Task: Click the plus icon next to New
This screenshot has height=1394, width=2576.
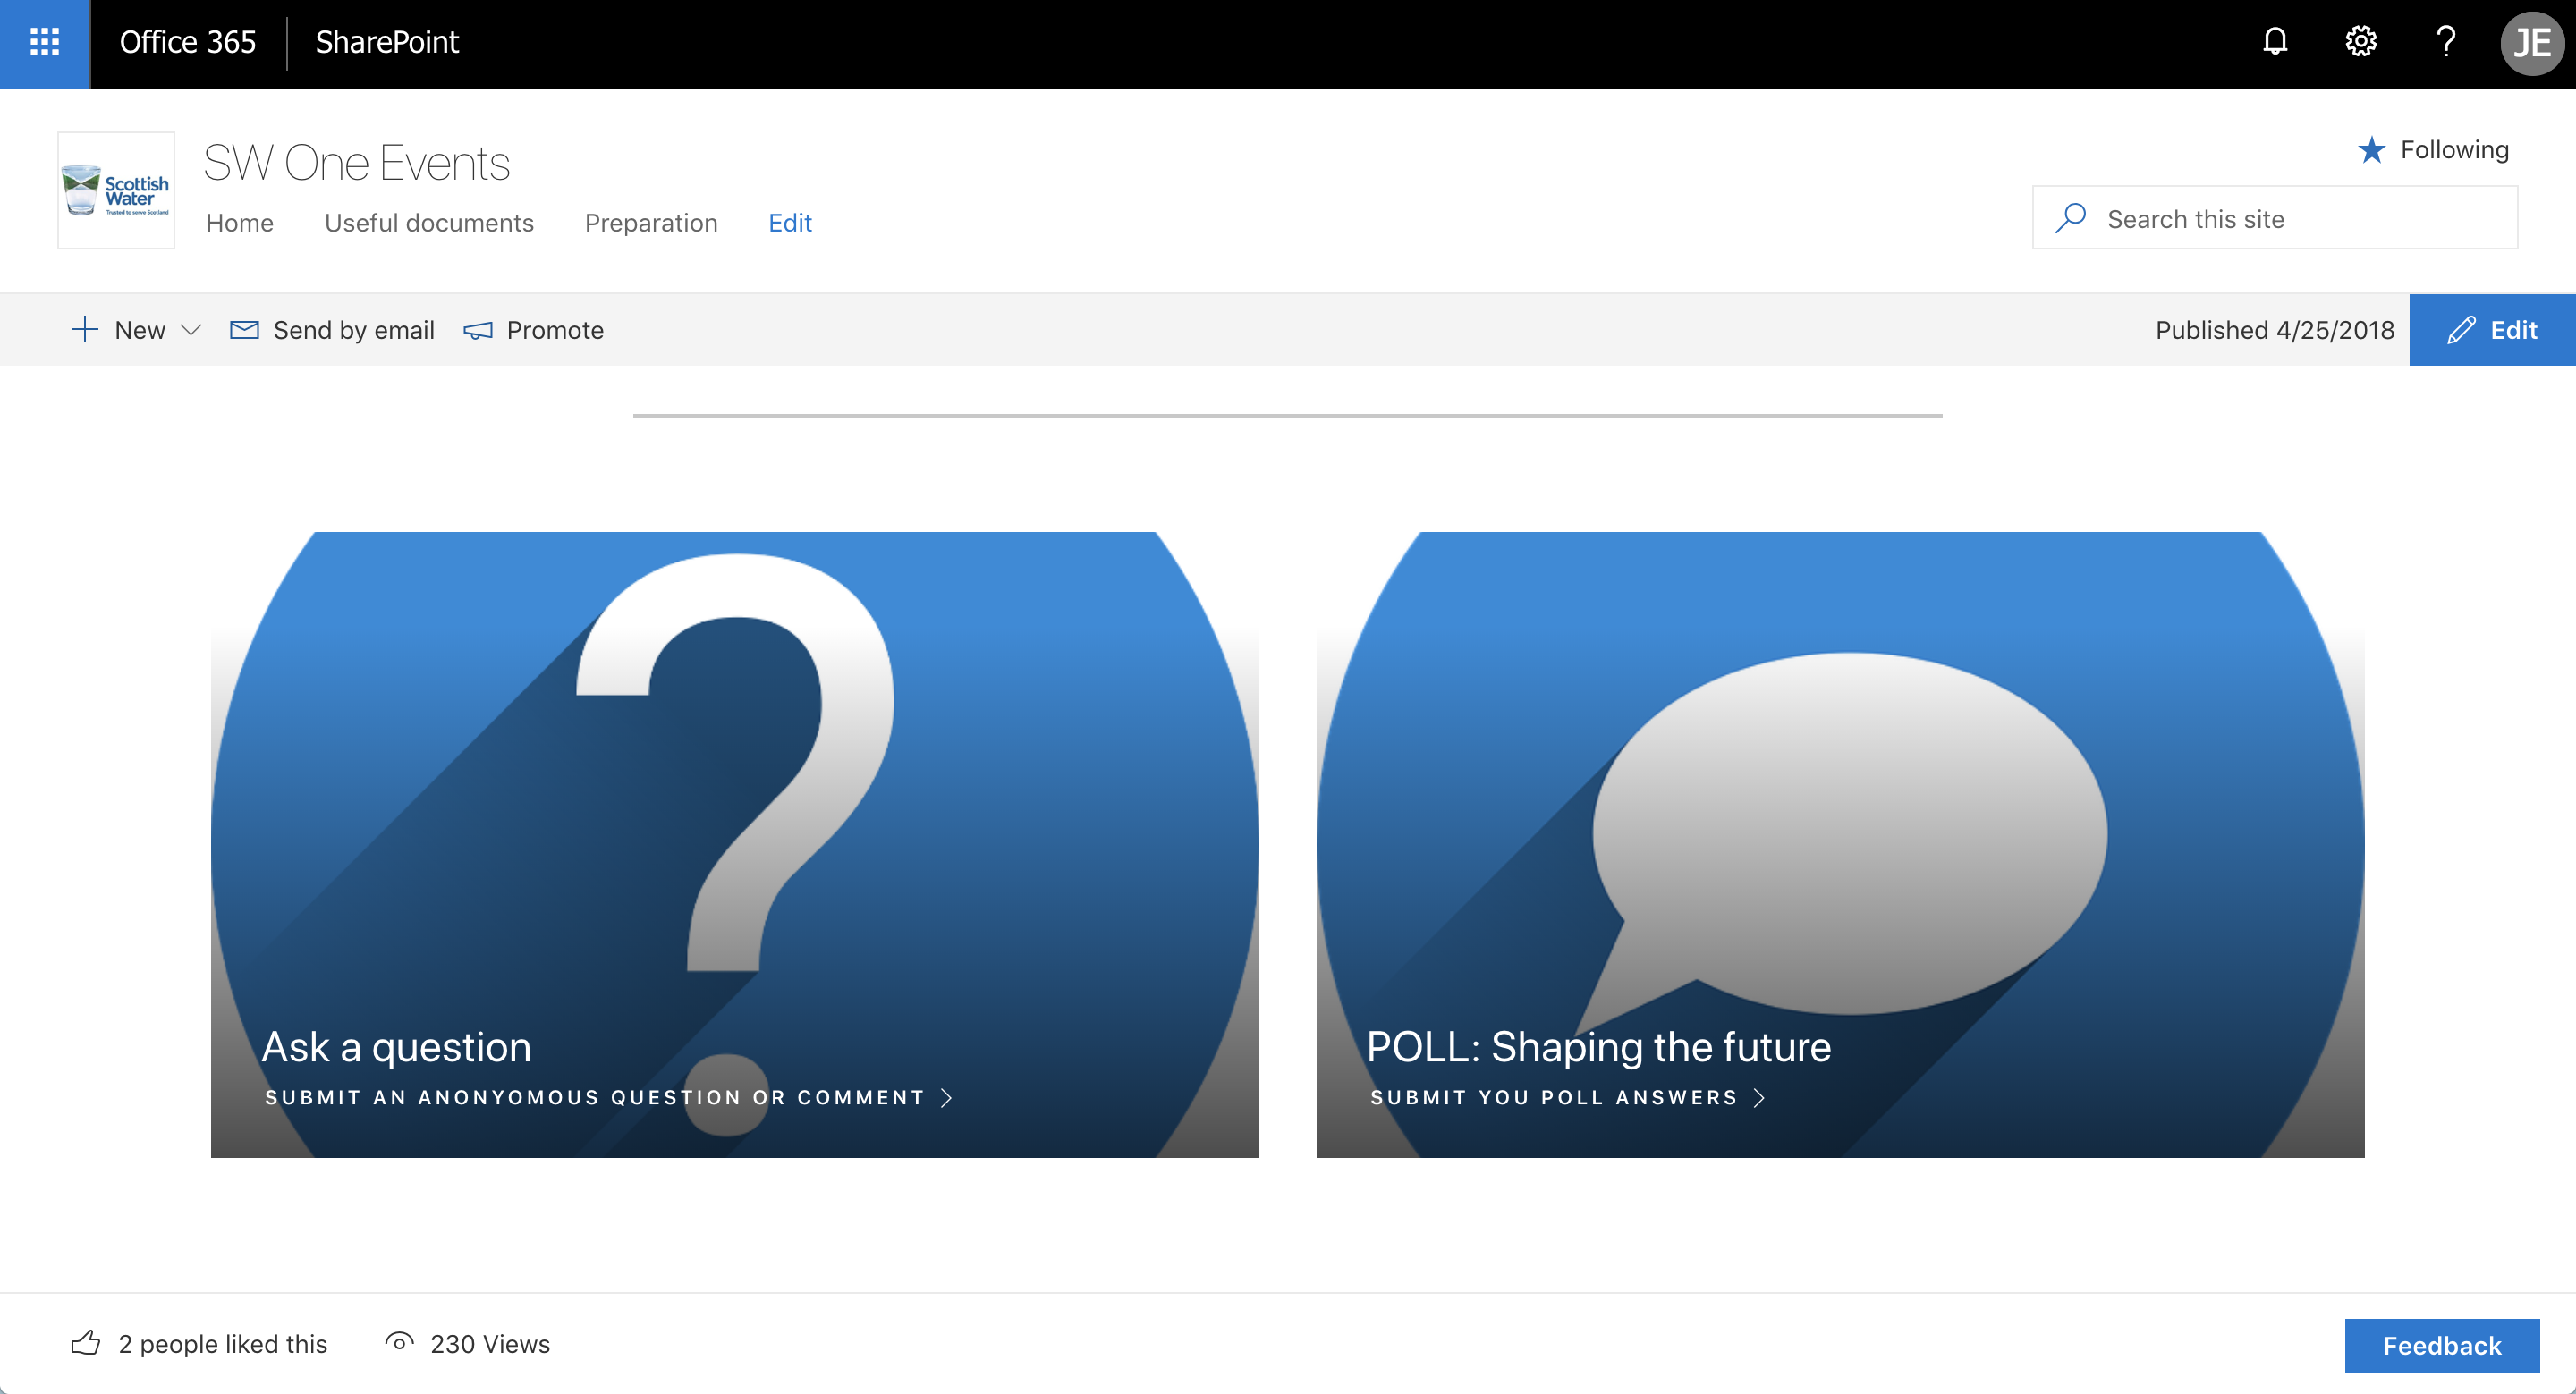Action: coord(85,330)
